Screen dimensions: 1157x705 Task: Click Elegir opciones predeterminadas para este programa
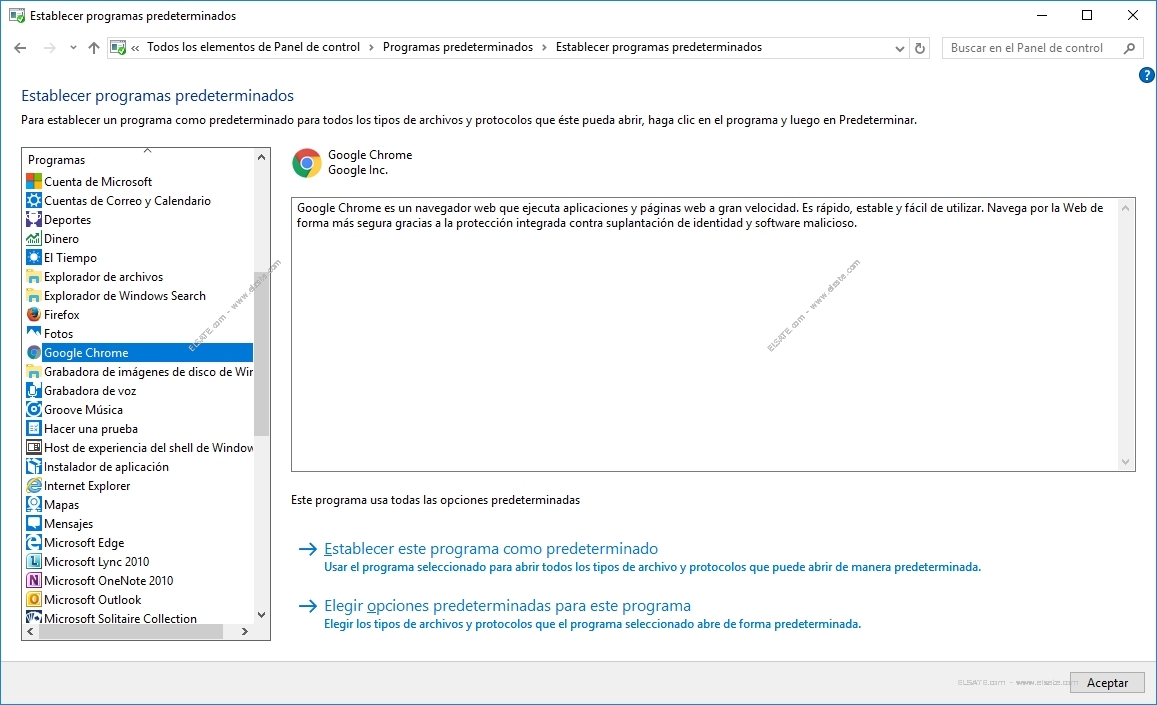coord(508,605)
